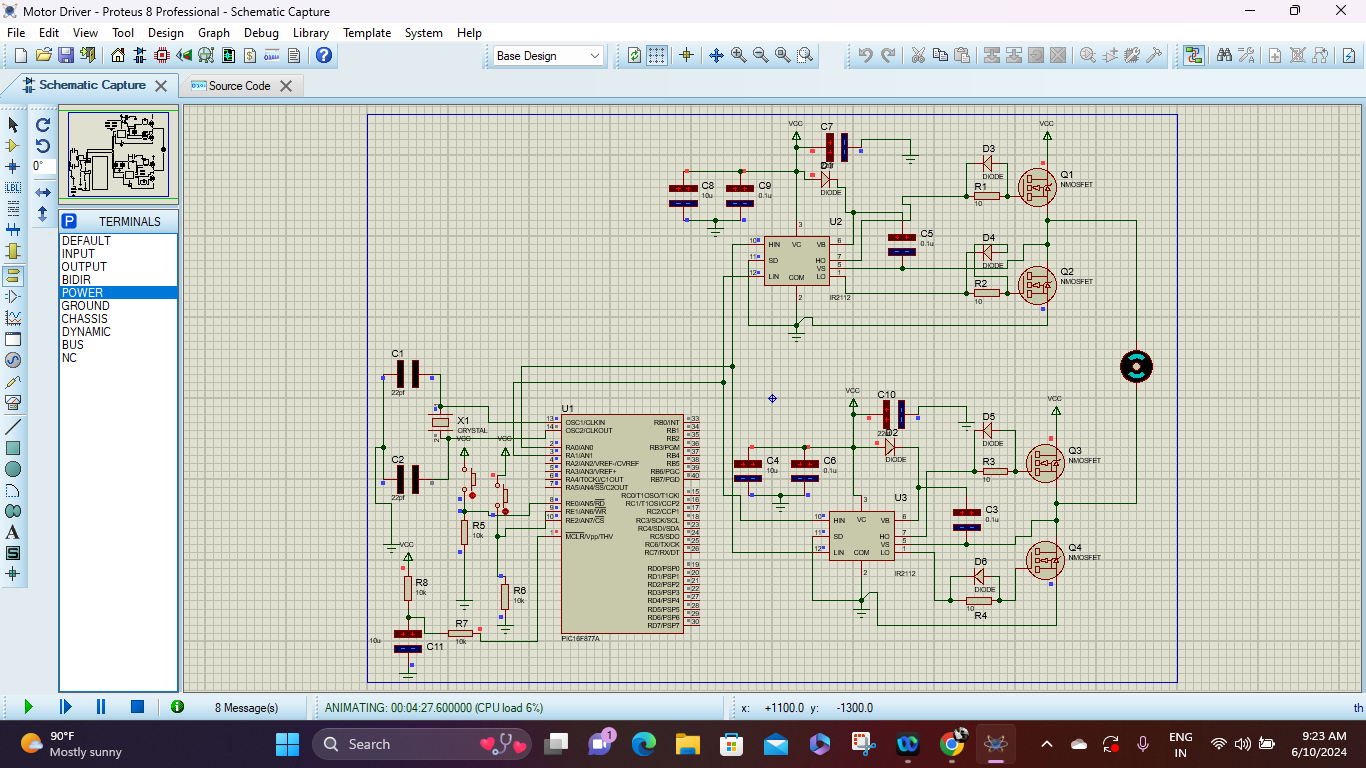This screenshot has width=1366, height=768.
Task: Select the 2D Graphics Line tool
Action: coord(13,426)
